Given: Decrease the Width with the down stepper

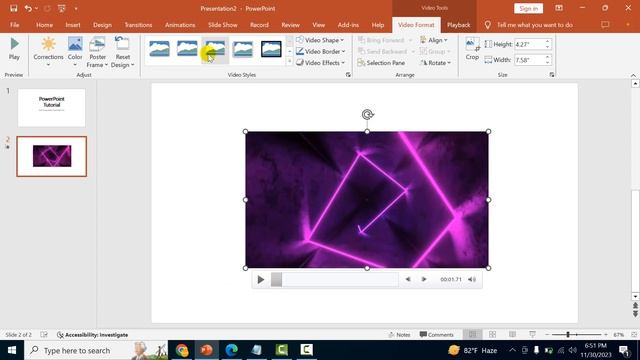Looking at the screenshot, I should [548, 62].
